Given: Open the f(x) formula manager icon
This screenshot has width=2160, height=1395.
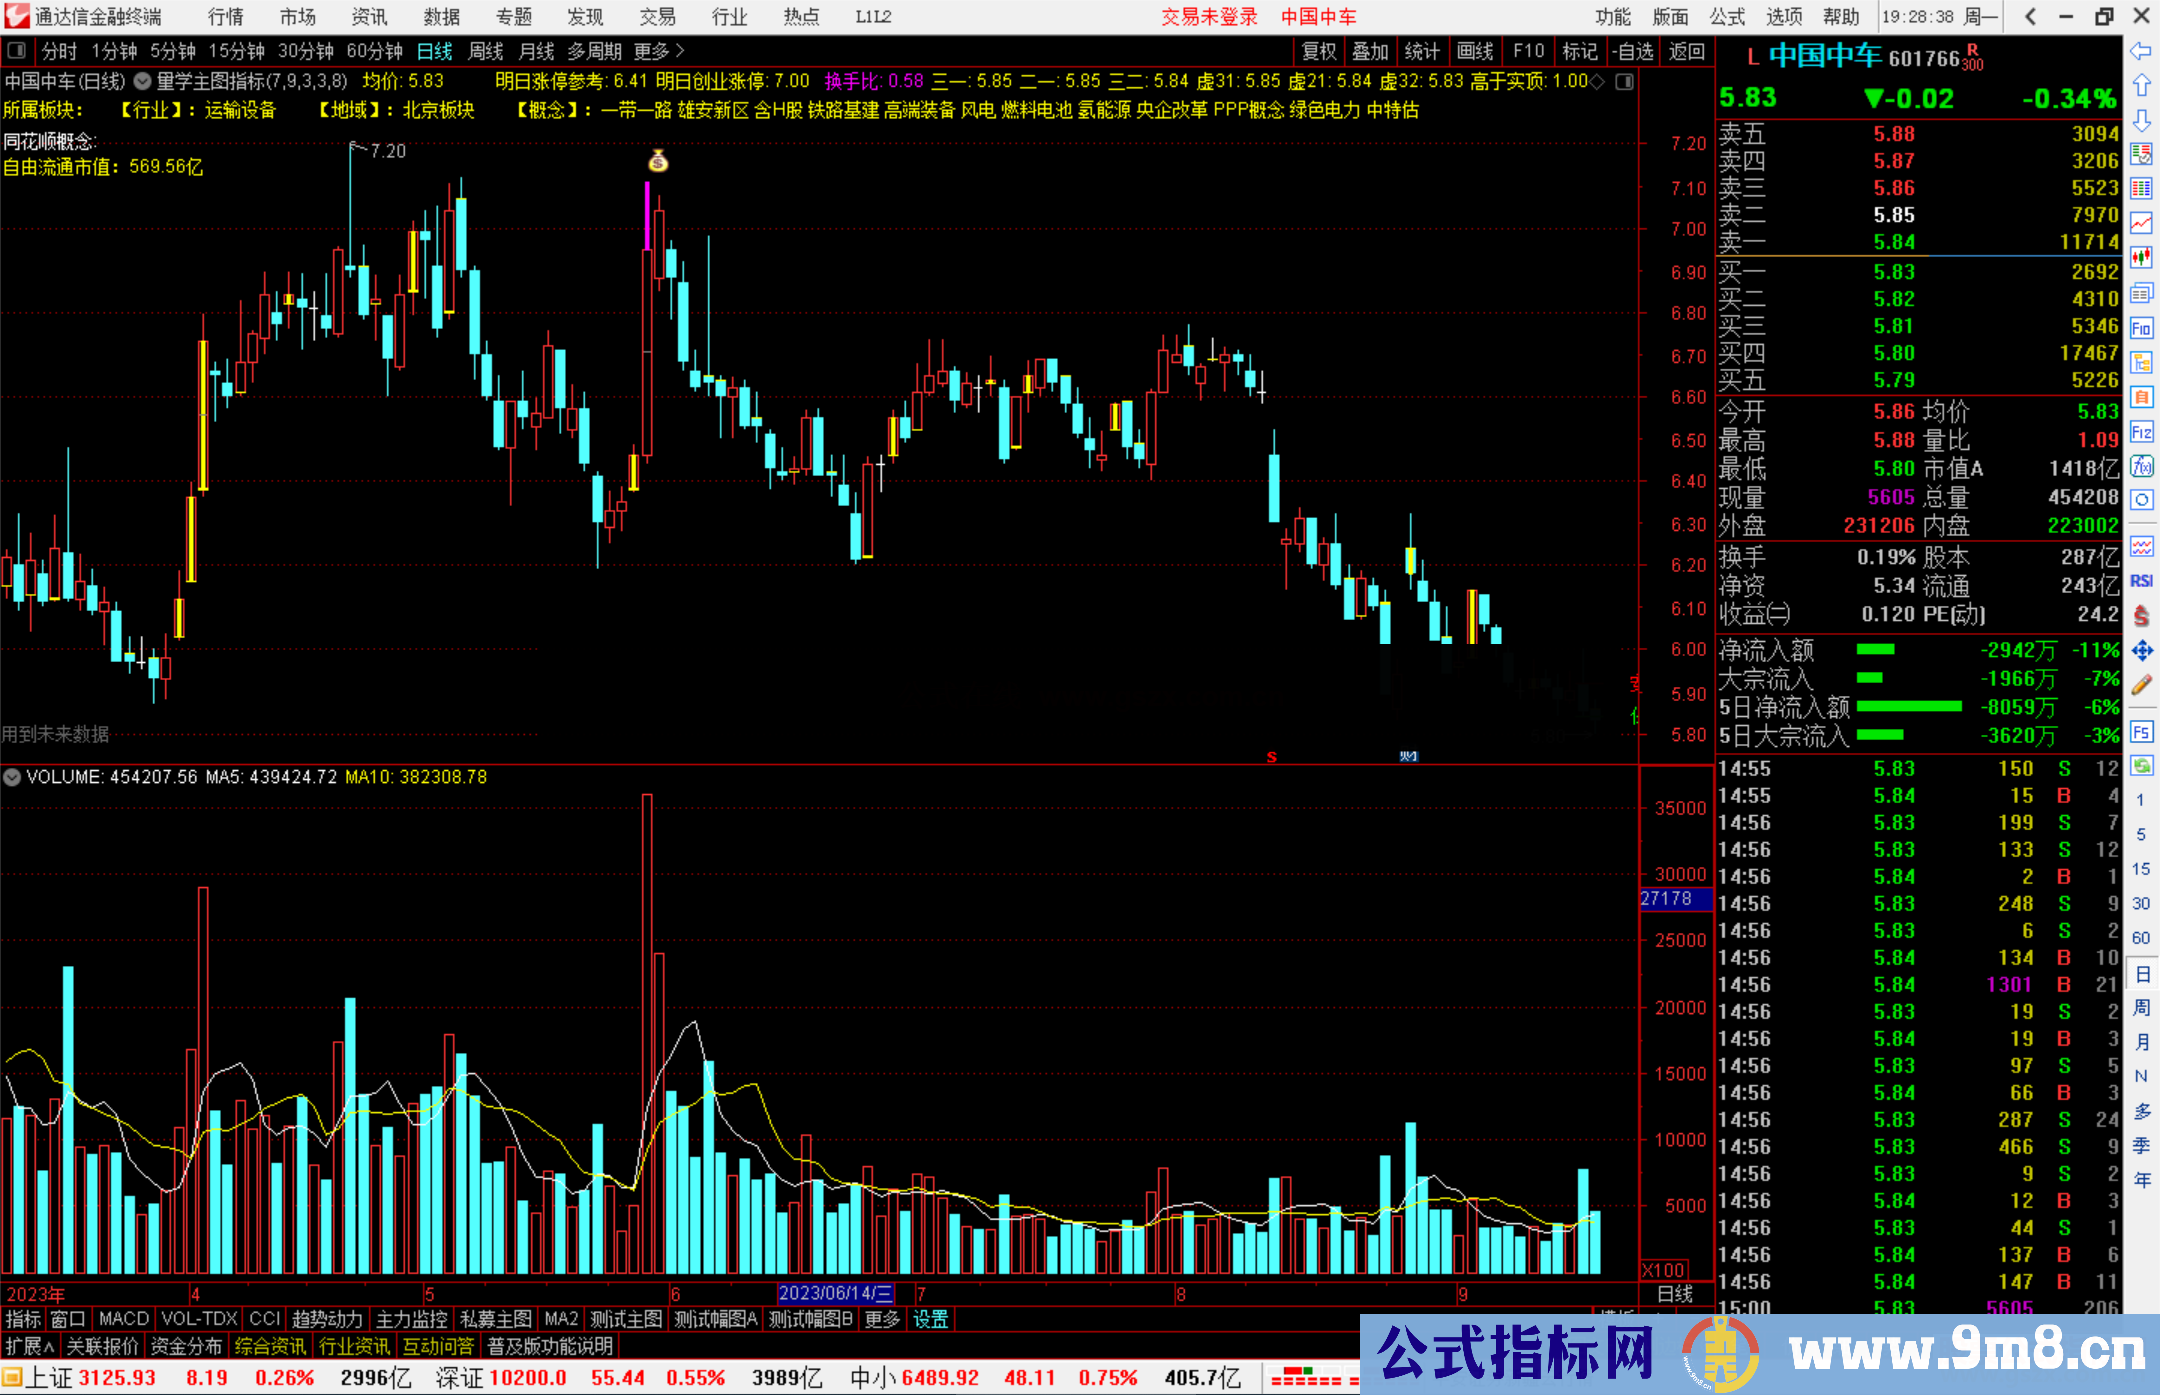Looking at the screenshot, I should (x=2141, y=467).
